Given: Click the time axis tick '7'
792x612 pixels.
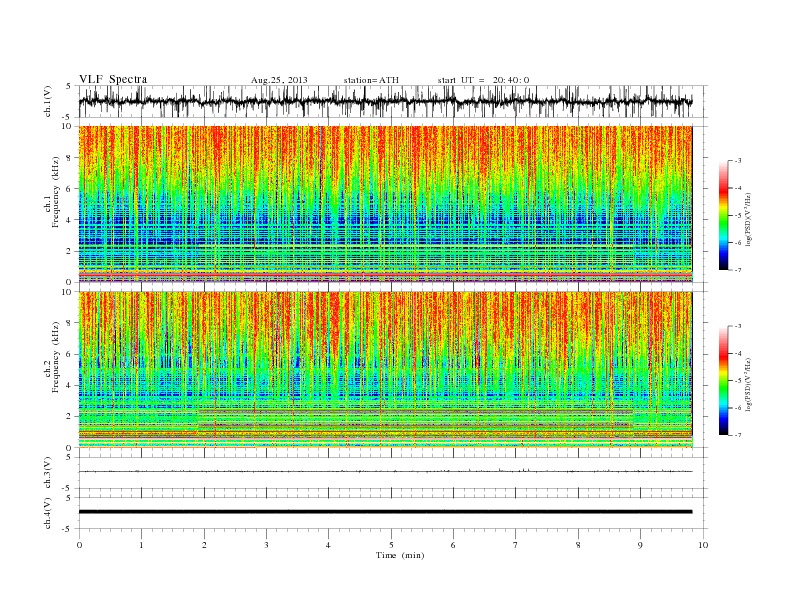Looking at the screenshot, I should 516,545.
